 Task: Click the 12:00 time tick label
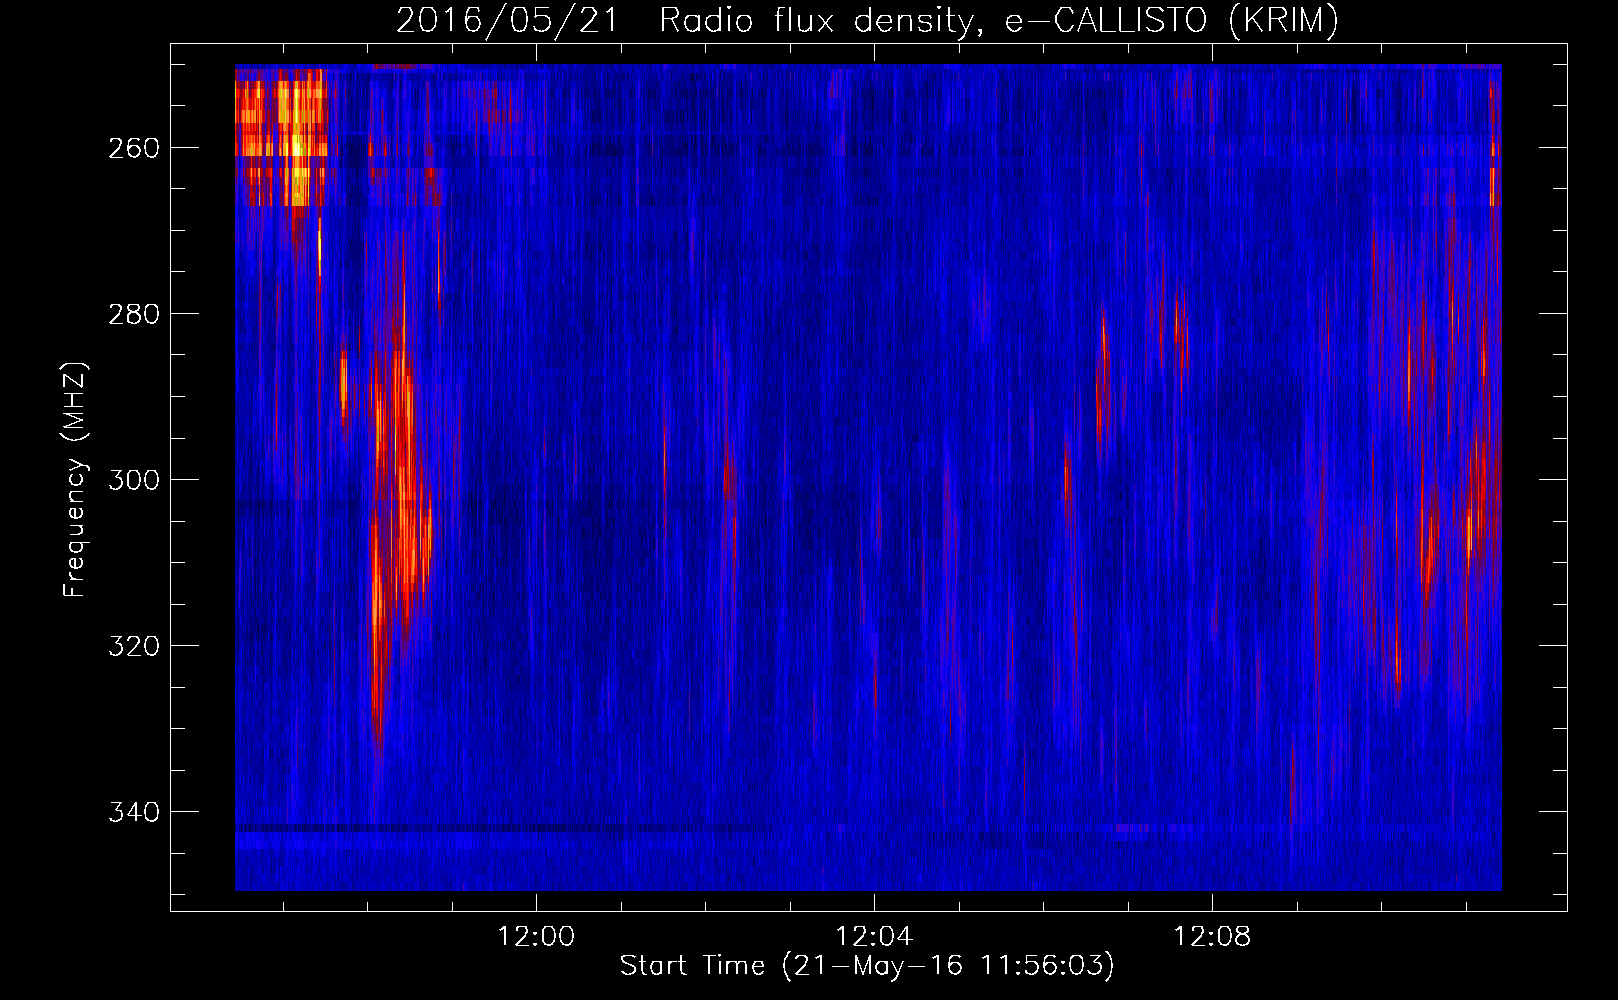pos(537,937)
